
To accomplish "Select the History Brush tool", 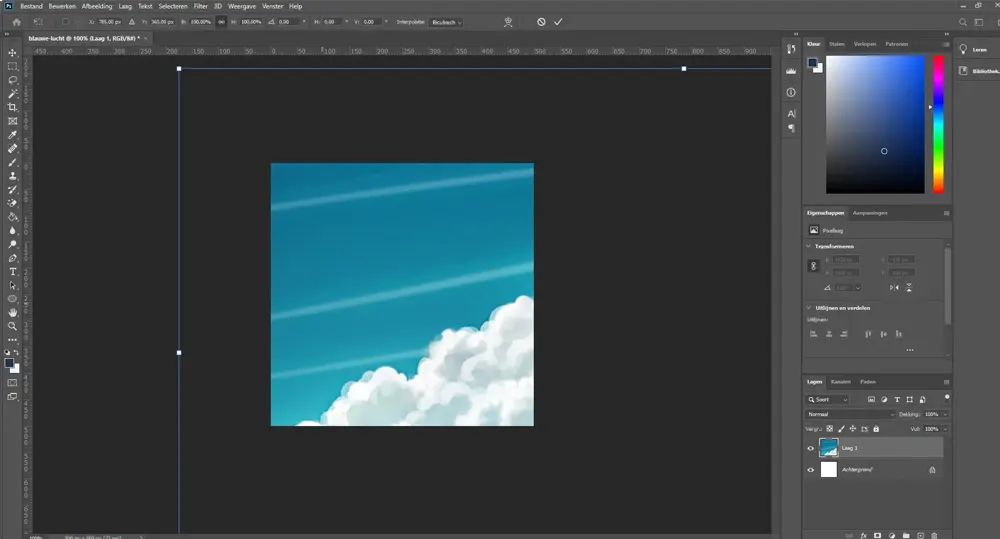I will click(12, 189).
